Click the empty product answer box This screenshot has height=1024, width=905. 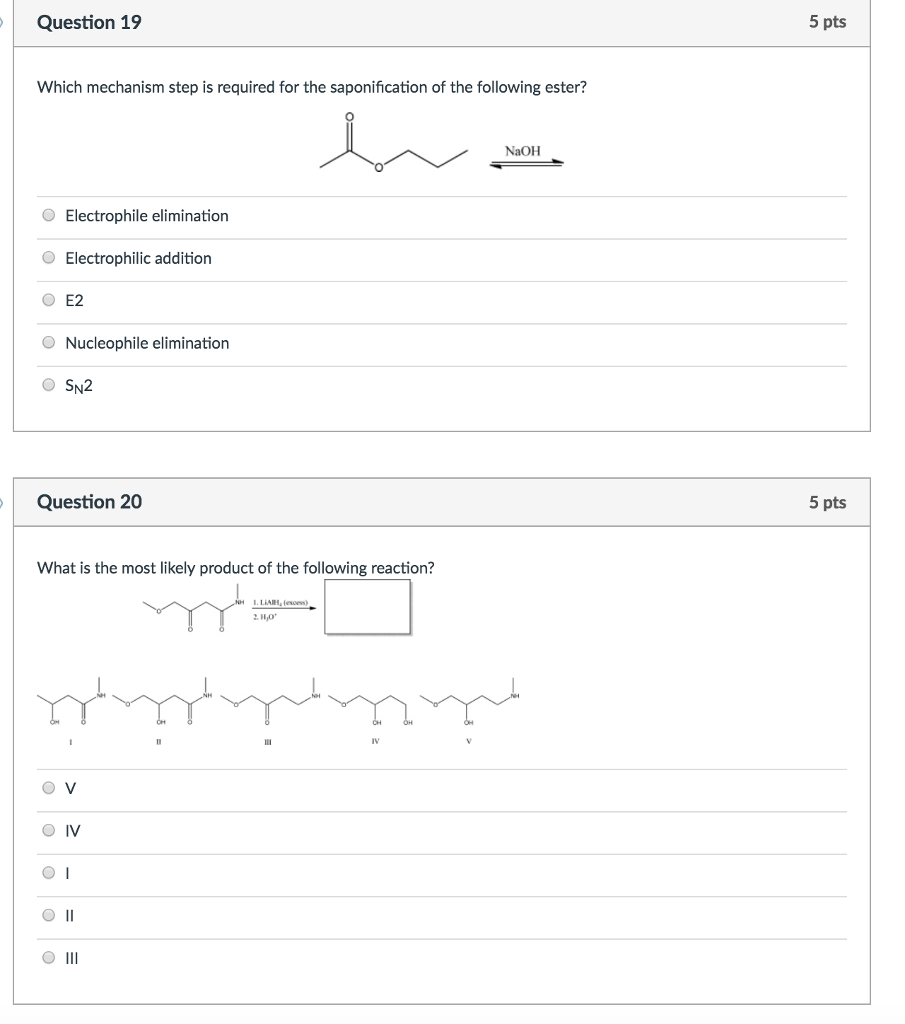point(368,606)
